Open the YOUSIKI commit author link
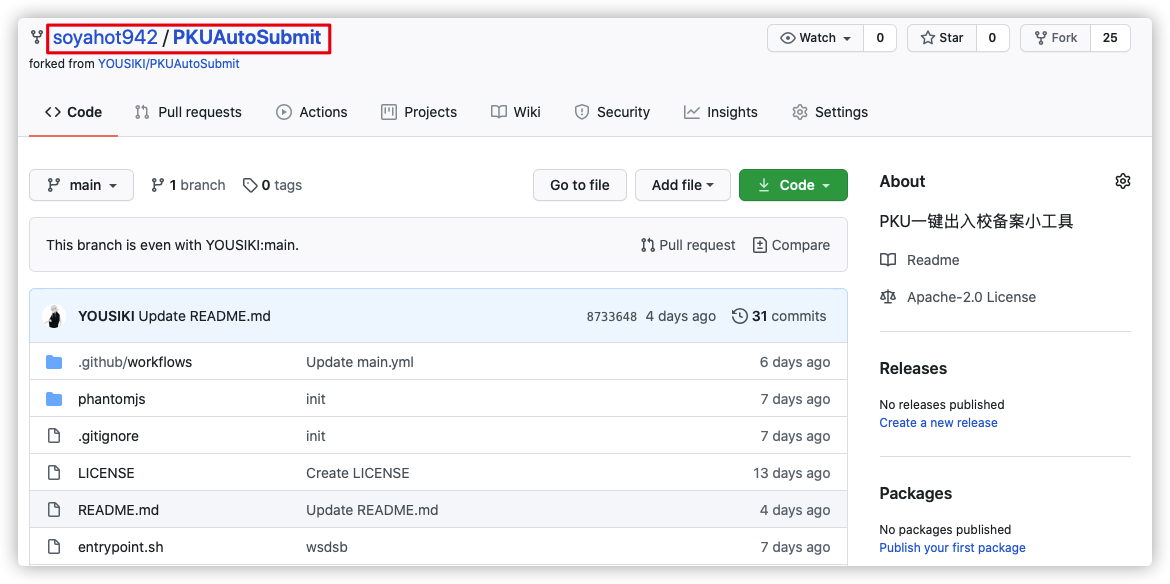1170x584 pixels. (x=106, y=316)
